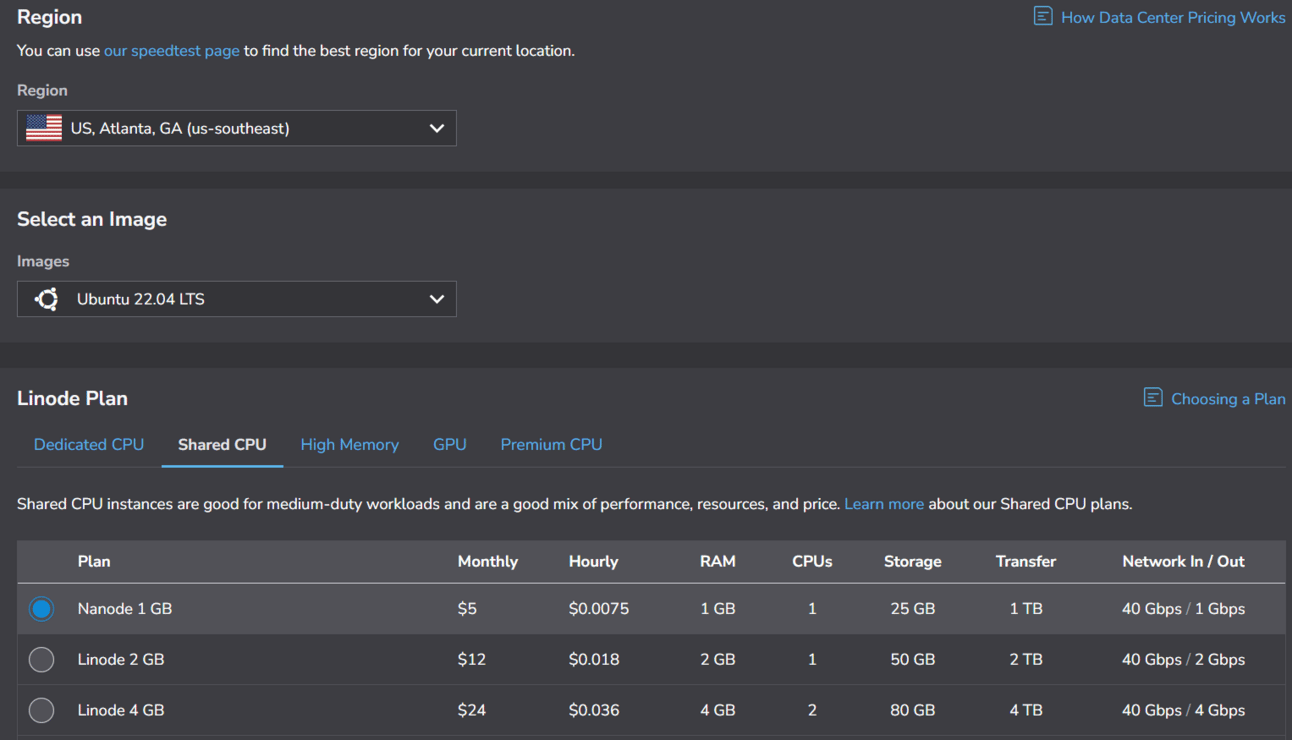Viewport: 1292px width, 740px height.
Task: Open the Region select showing Atlanta, GA
Action: coord(236,128)
